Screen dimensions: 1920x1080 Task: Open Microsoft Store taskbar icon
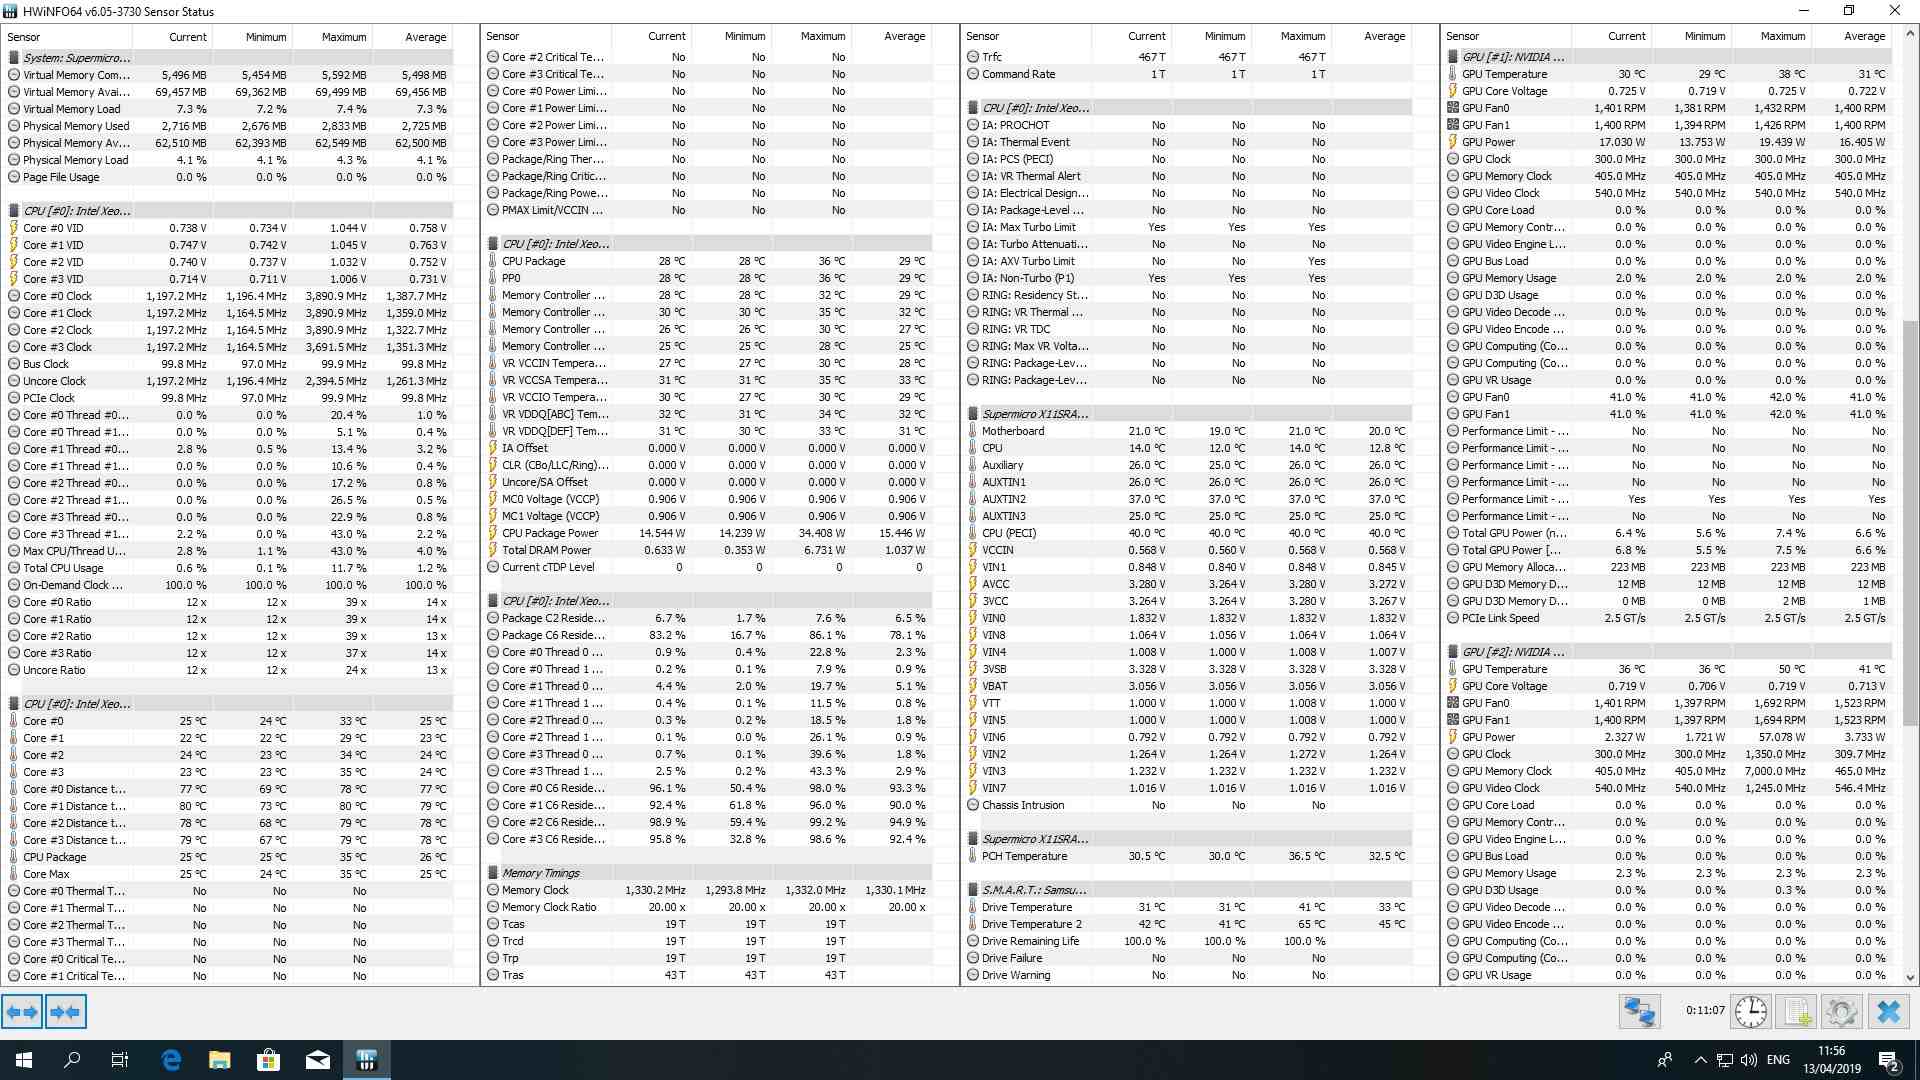point(268,1060)
